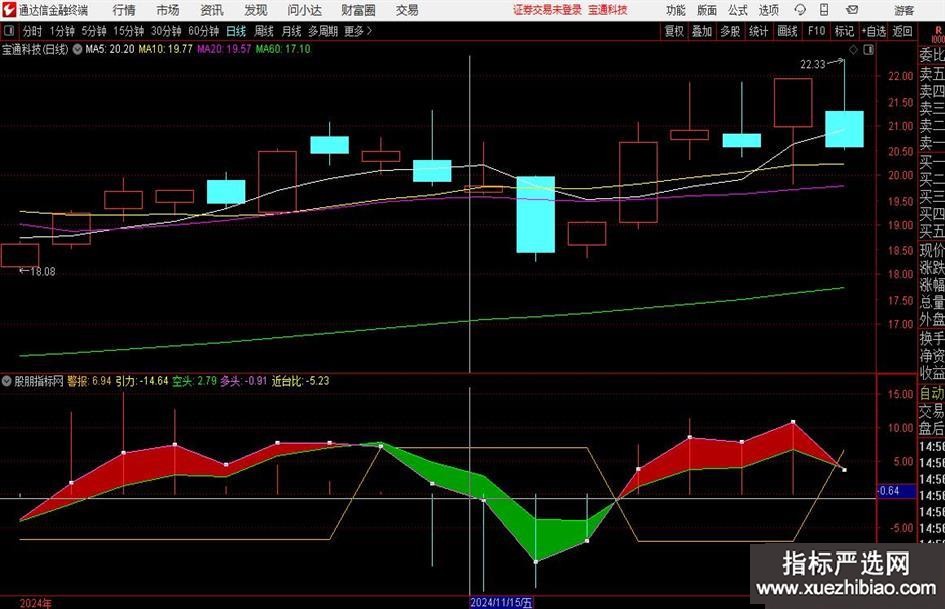Expand the 更多 period options
The width and height of the screenshot is (945, 609).
click(358, 31)
